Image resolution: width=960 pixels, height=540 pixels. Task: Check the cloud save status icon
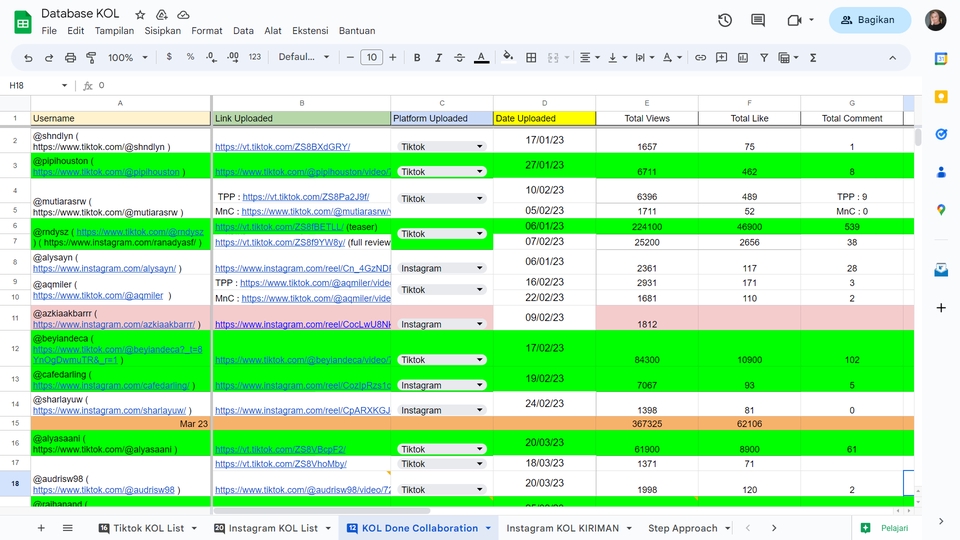[183, 15]
